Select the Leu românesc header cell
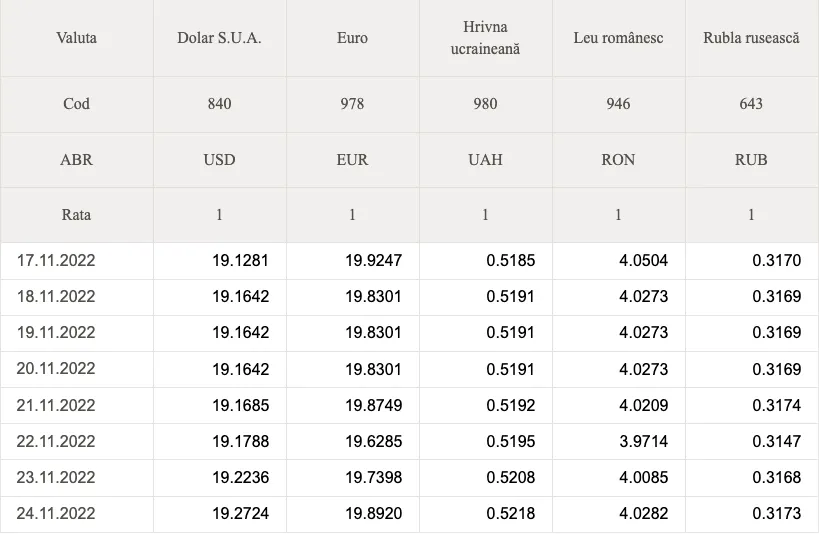The height and width of the screenshot is (534, 819). [x=618, y=38]
